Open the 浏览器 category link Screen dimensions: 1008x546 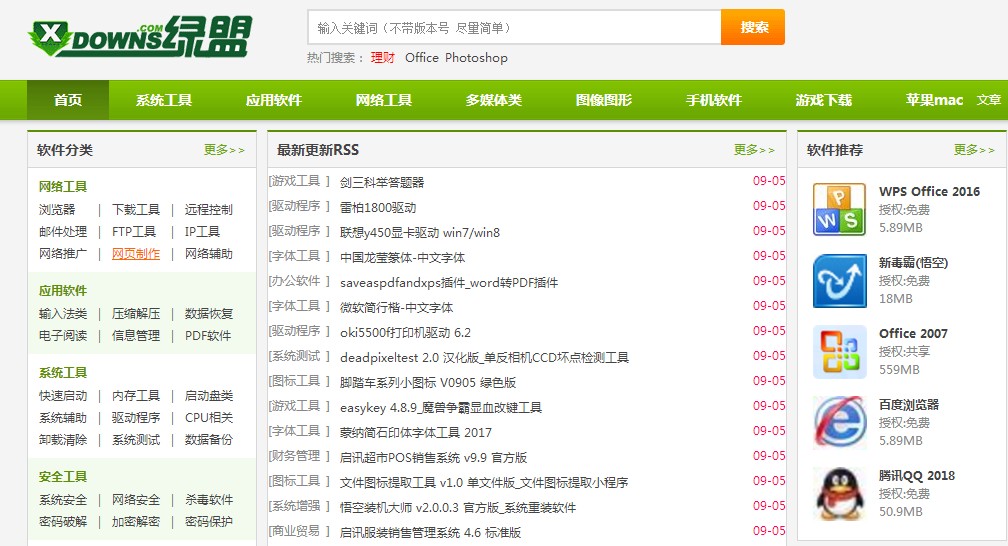(x=57, y=210)
